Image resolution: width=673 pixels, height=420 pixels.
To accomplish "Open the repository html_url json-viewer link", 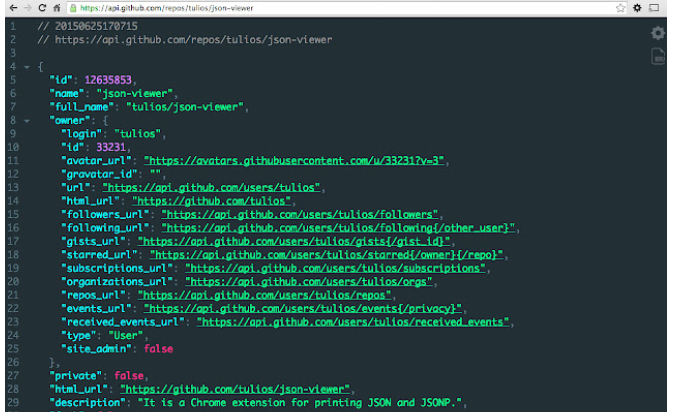I will [235, 389].
